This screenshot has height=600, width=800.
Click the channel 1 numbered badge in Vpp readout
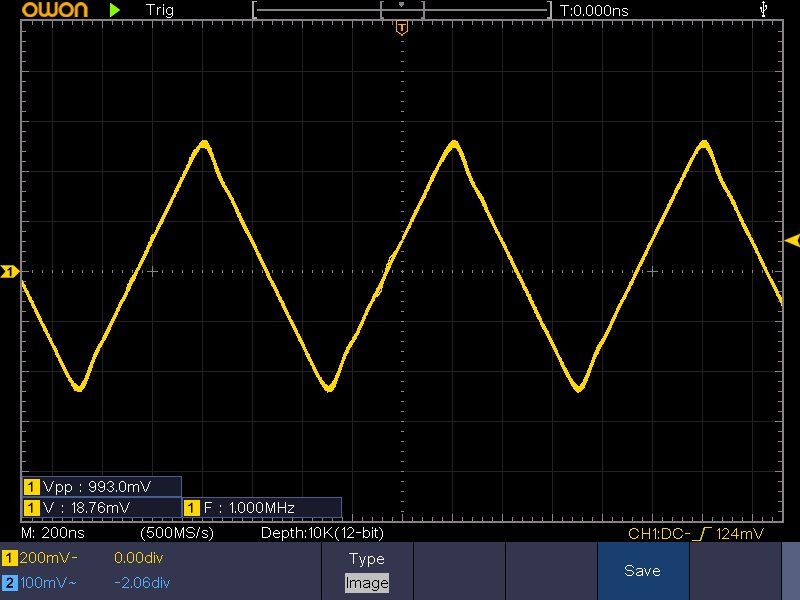[31, 486]
